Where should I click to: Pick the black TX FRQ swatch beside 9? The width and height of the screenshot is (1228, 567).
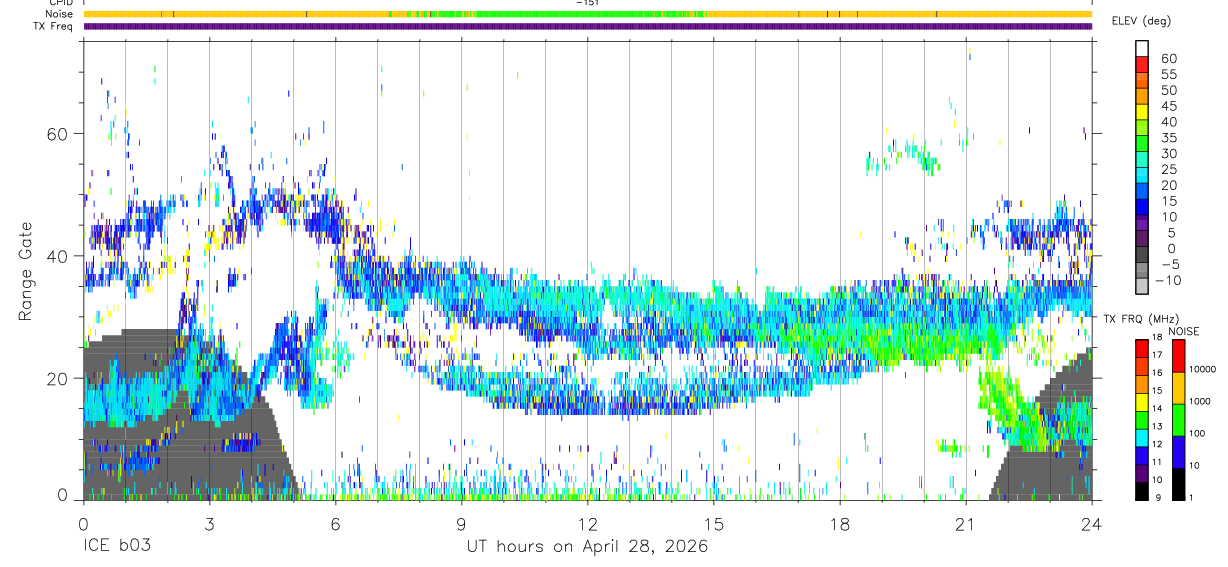pos(1142,491)
